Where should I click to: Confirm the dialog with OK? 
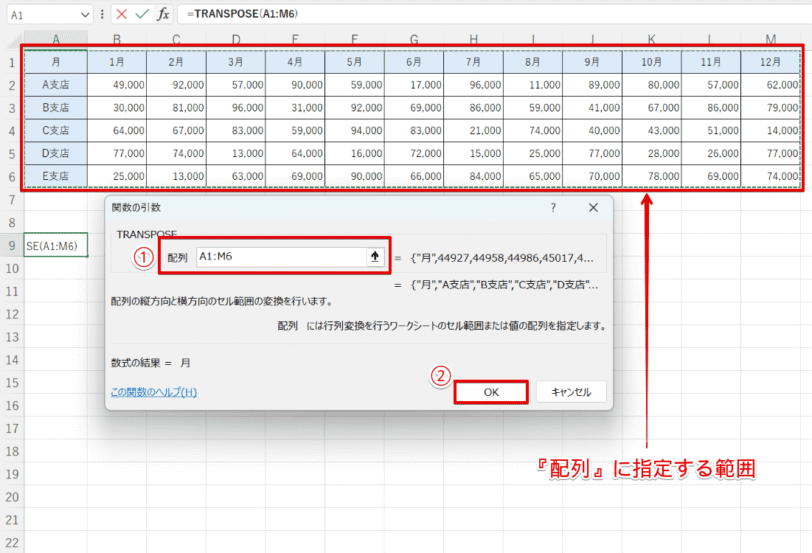(x=491, y=392)
